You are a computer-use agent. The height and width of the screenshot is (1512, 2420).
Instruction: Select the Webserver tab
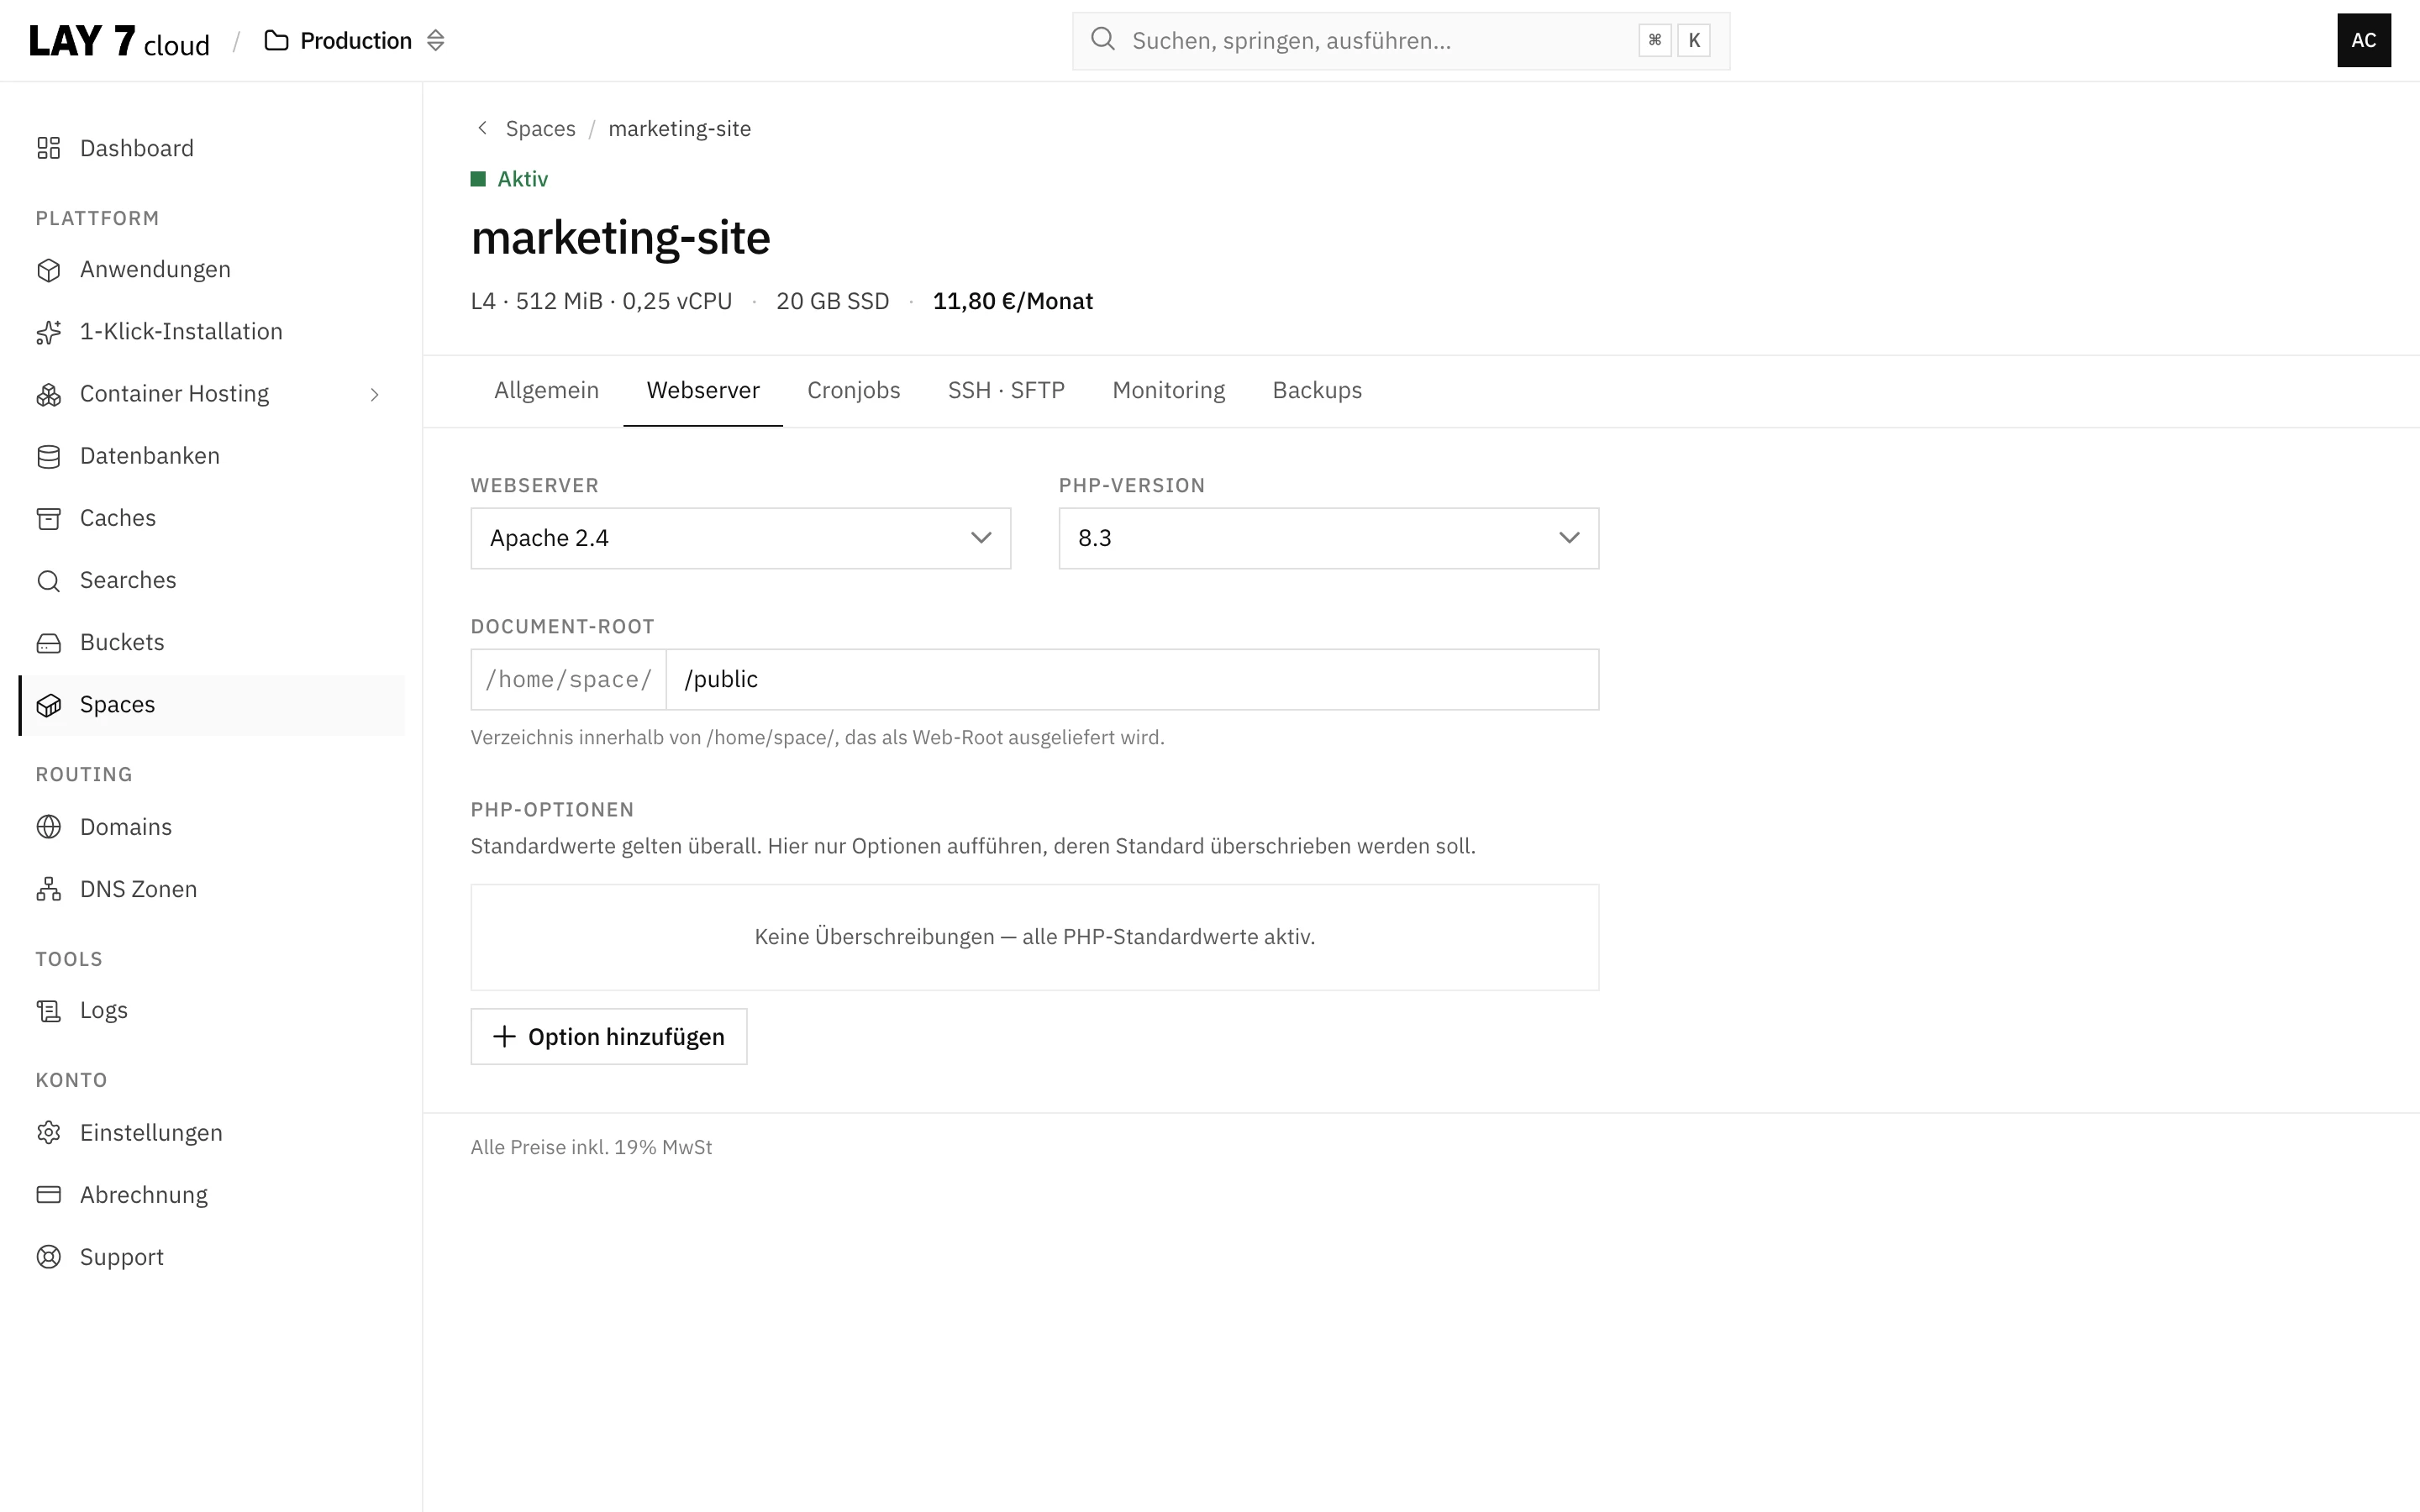[703, 391]
